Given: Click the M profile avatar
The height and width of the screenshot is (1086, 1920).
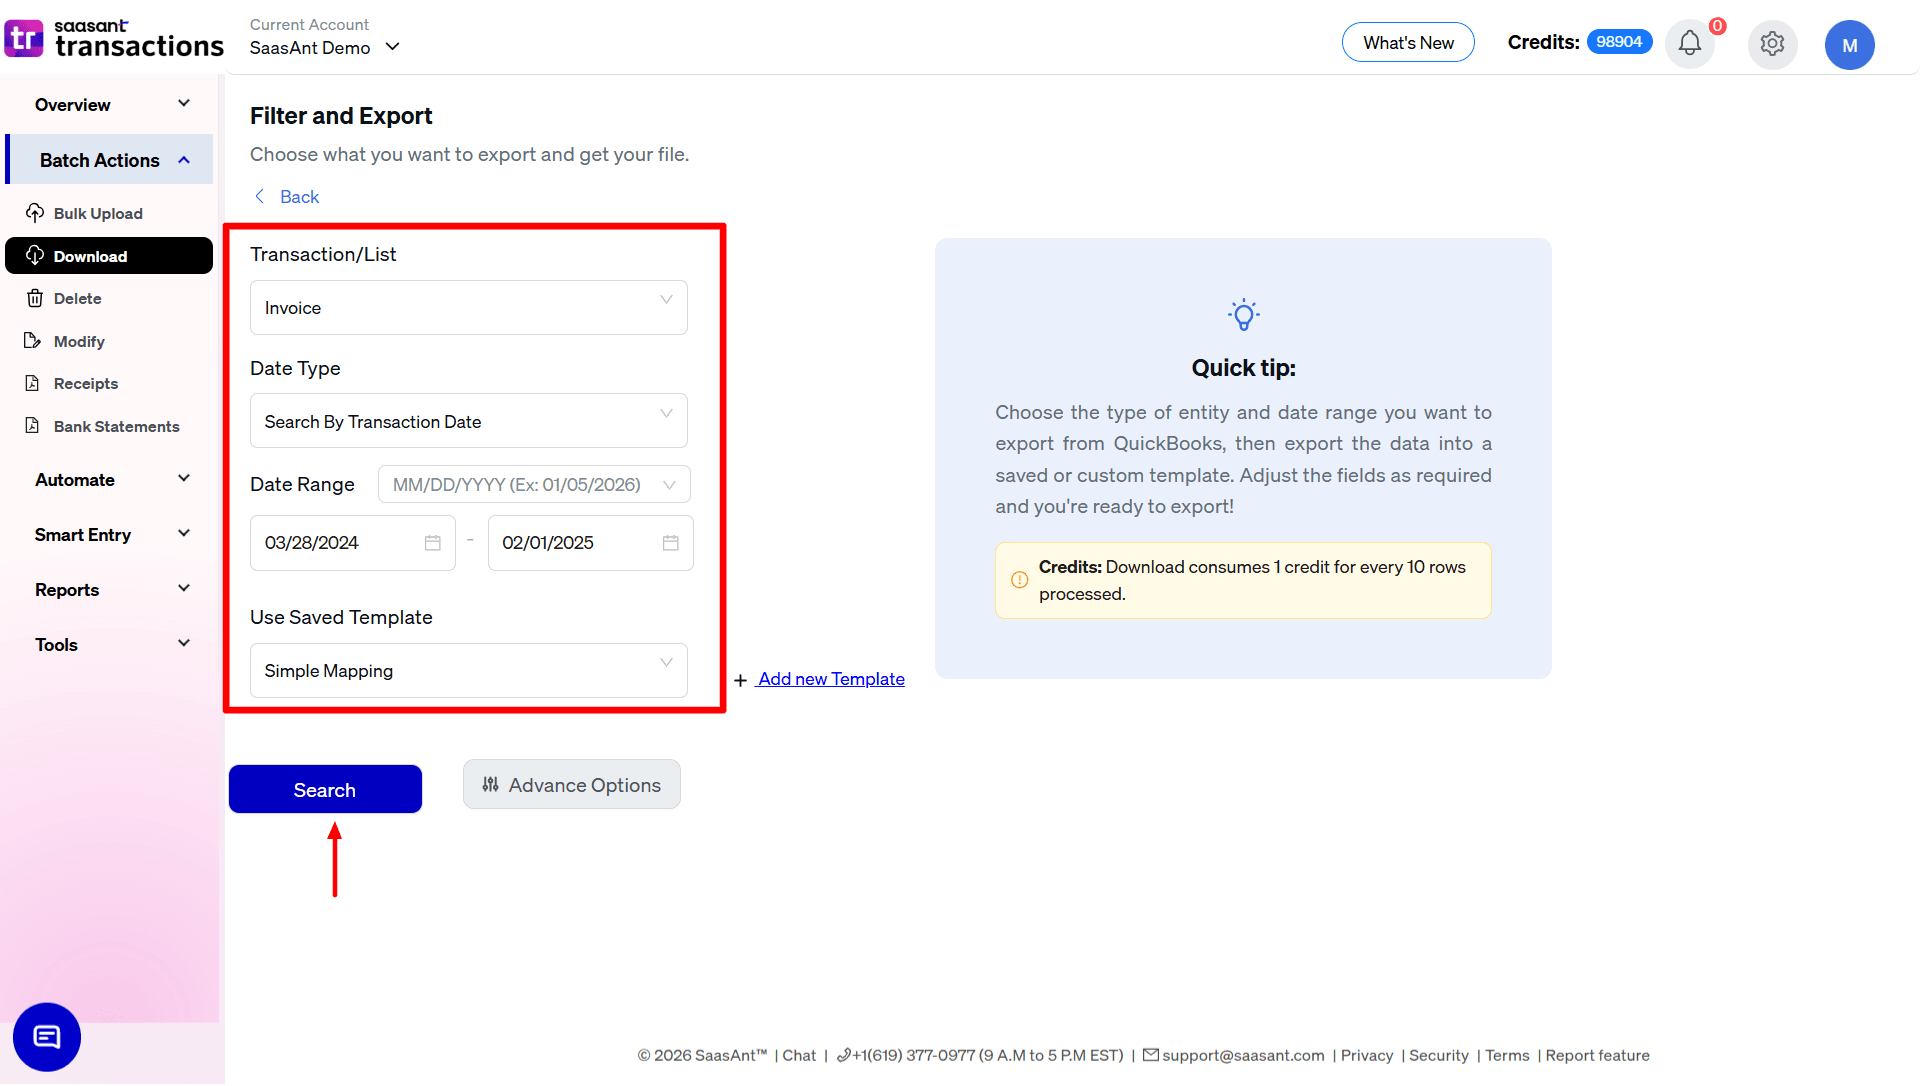Looking at the screenshot, I should (x=1850, y=44).
